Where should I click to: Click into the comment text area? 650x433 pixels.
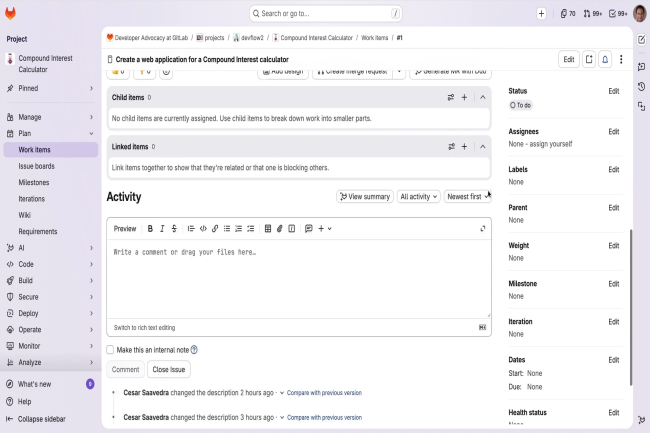pos(298,278)
